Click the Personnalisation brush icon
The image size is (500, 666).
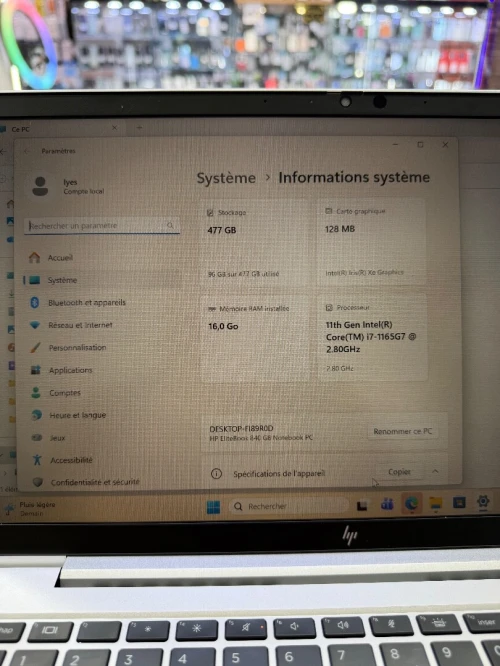coord(36,347)
